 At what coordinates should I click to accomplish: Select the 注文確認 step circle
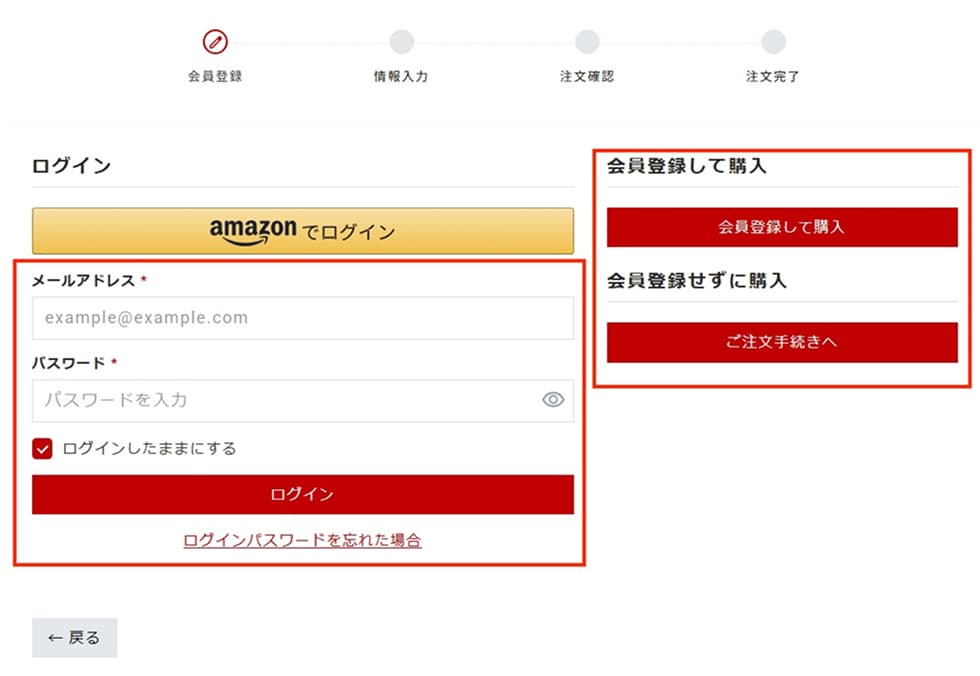(x=587, y=42)
